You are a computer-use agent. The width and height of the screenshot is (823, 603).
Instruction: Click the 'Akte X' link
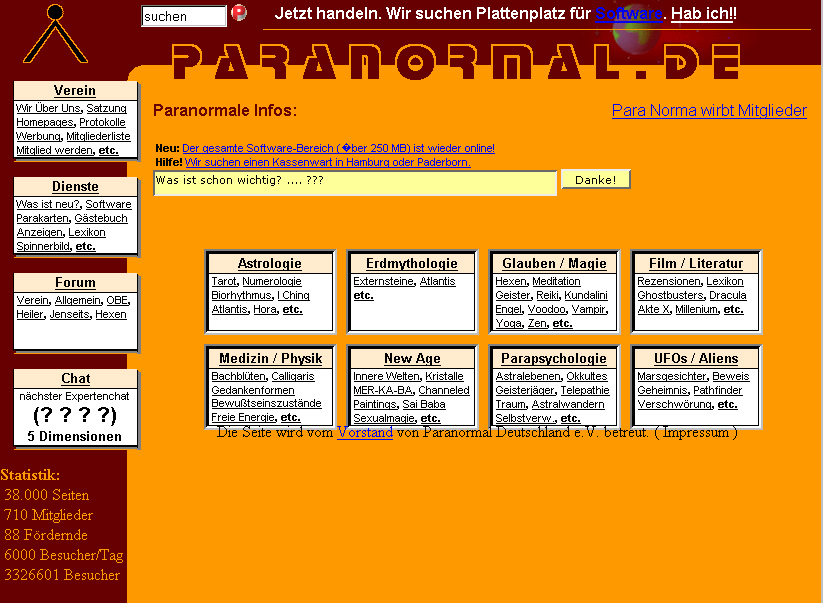click(x=653, y=310)
